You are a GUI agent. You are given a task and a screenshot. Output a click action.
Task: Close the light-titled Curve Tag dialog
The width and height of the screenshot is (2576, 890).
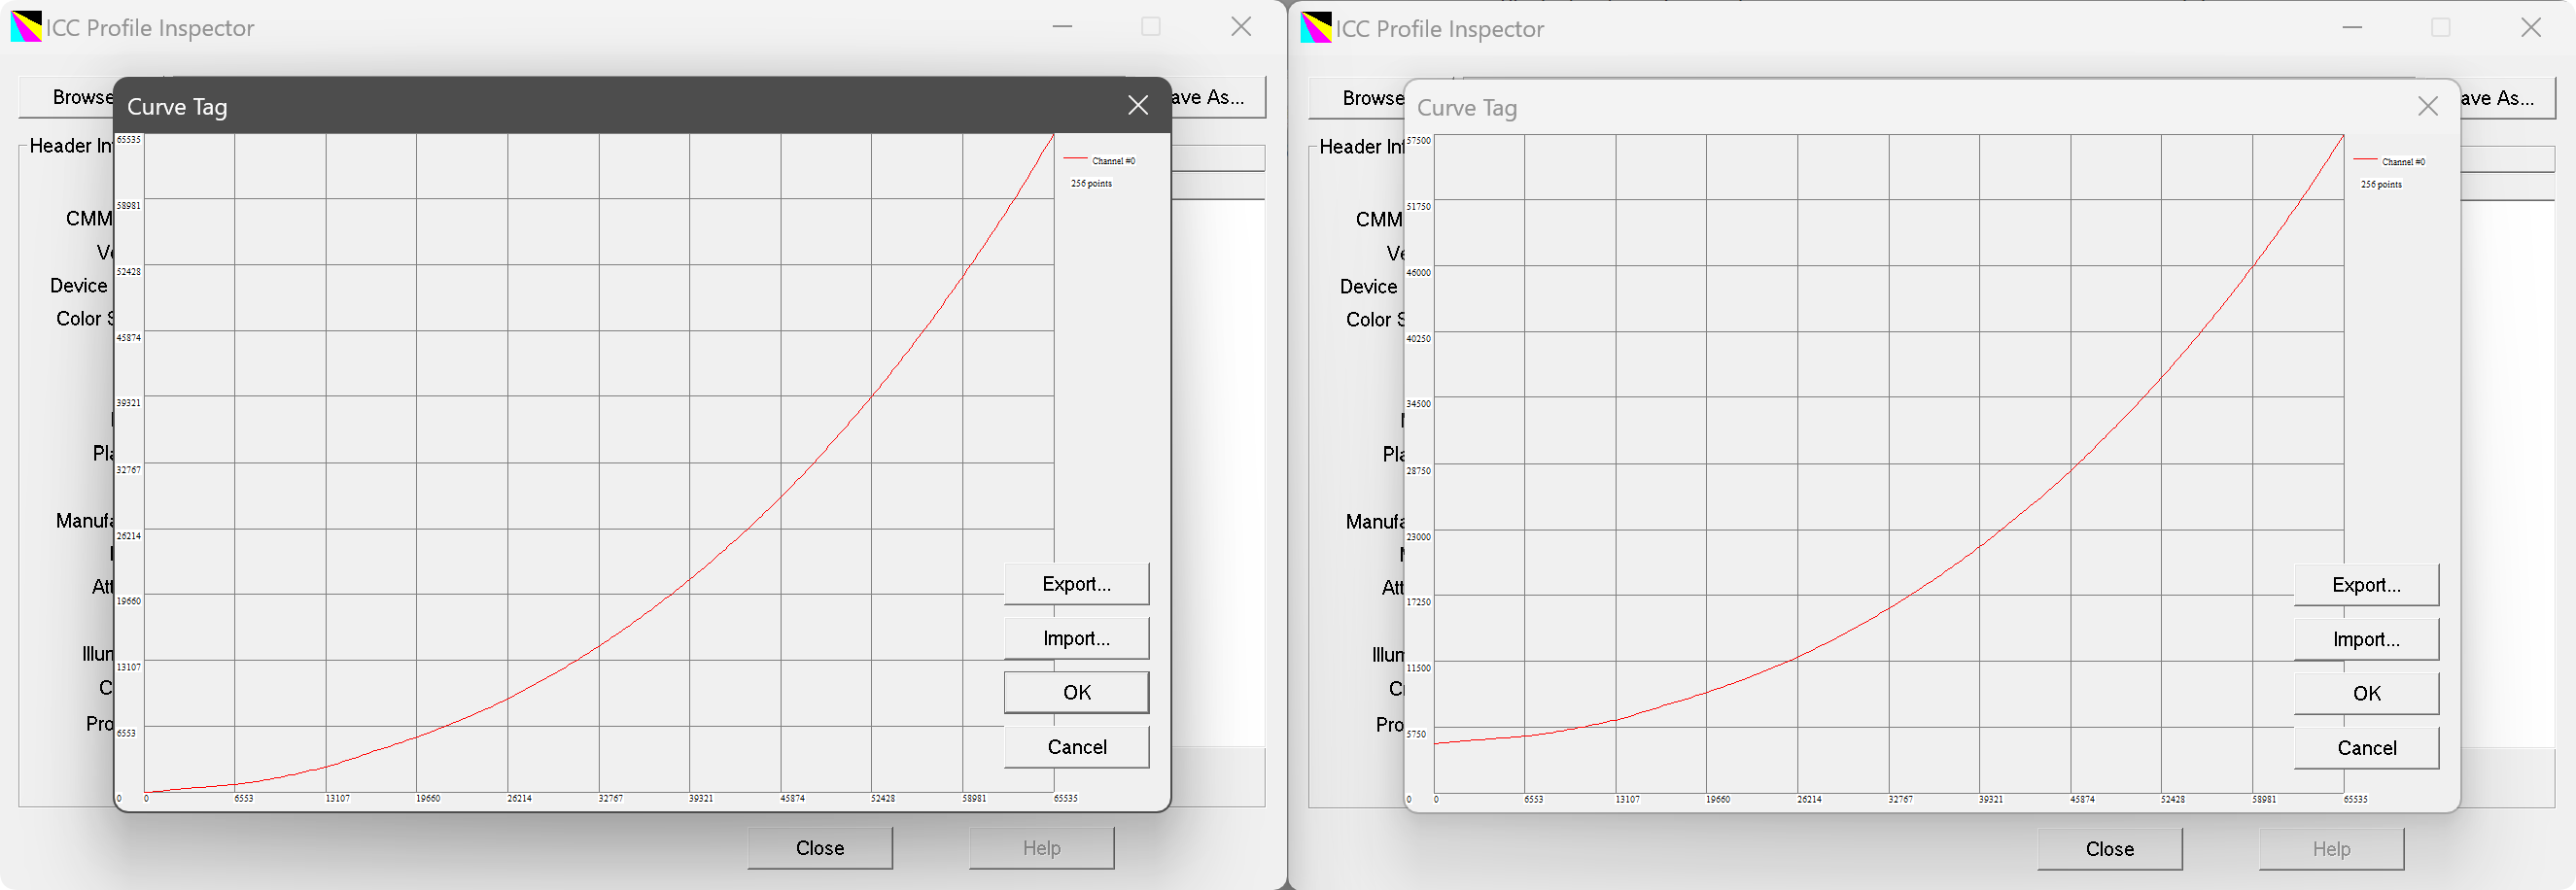coord(2427,106)
